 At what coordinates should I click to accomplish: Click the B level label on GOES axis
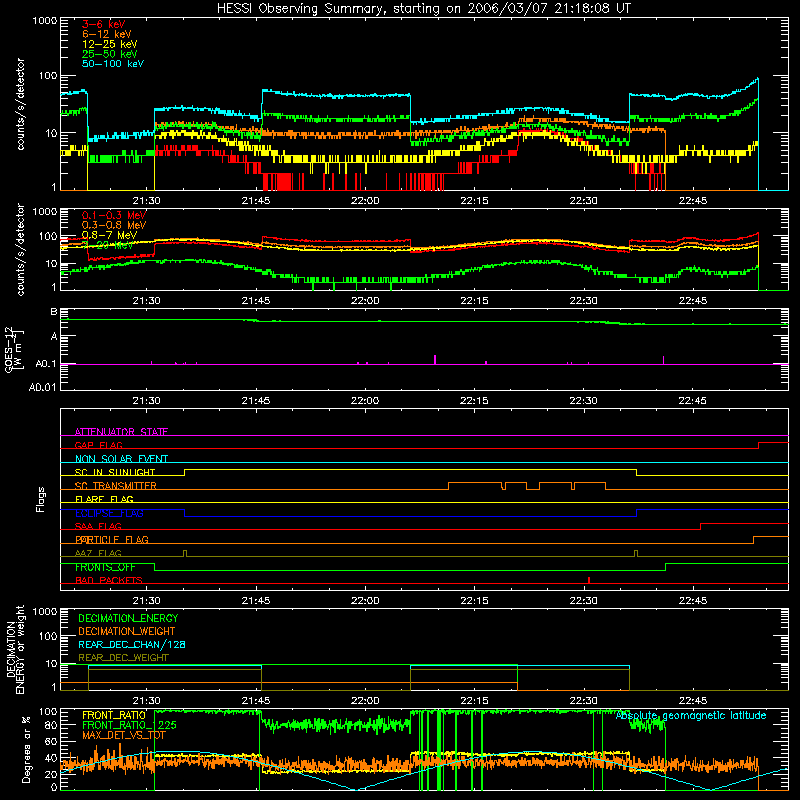click(54, 312)
